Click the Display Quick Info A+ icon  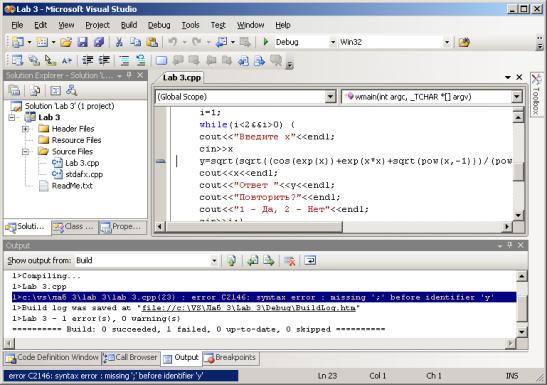coord(67,61)
